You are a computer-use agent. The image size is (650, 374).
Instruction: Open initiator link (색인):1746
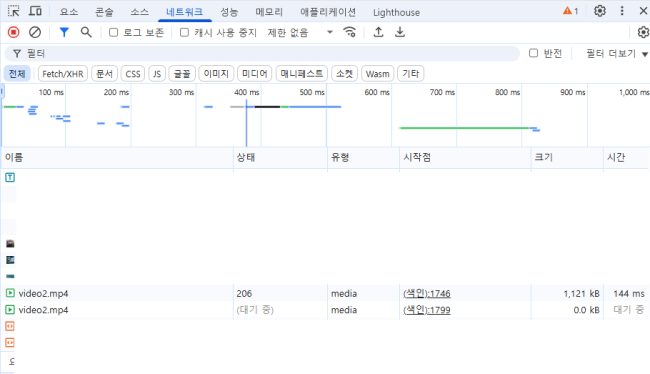427,293
